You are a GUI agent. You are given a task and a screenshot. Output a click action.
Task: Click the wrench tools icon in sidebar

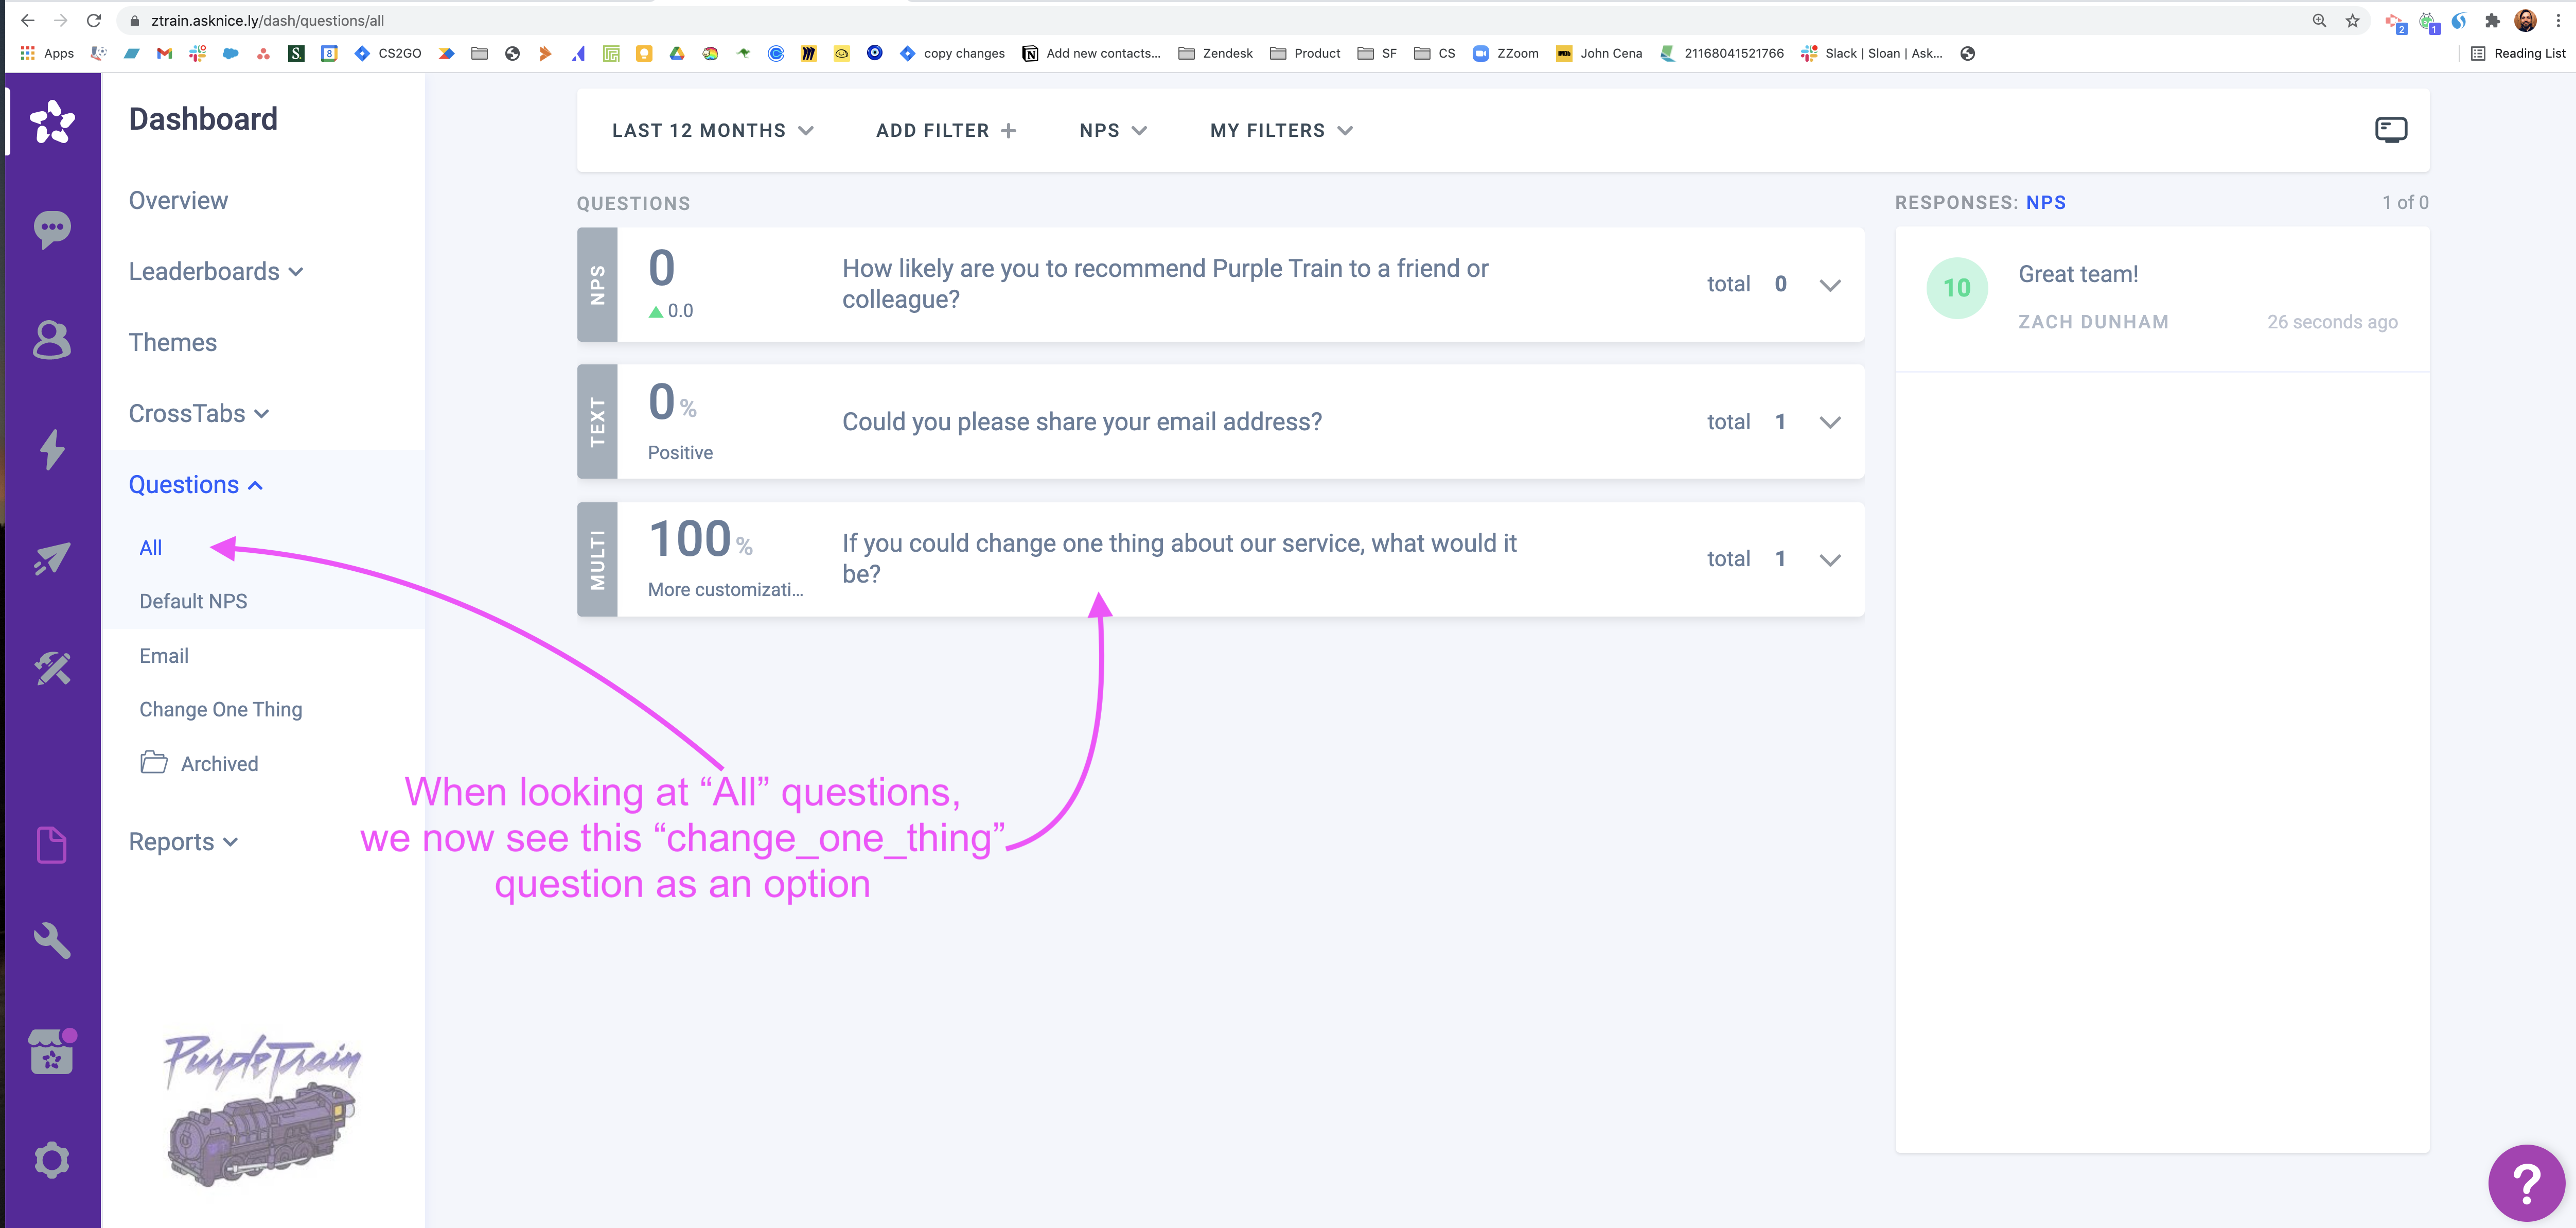tap(52, 940)
